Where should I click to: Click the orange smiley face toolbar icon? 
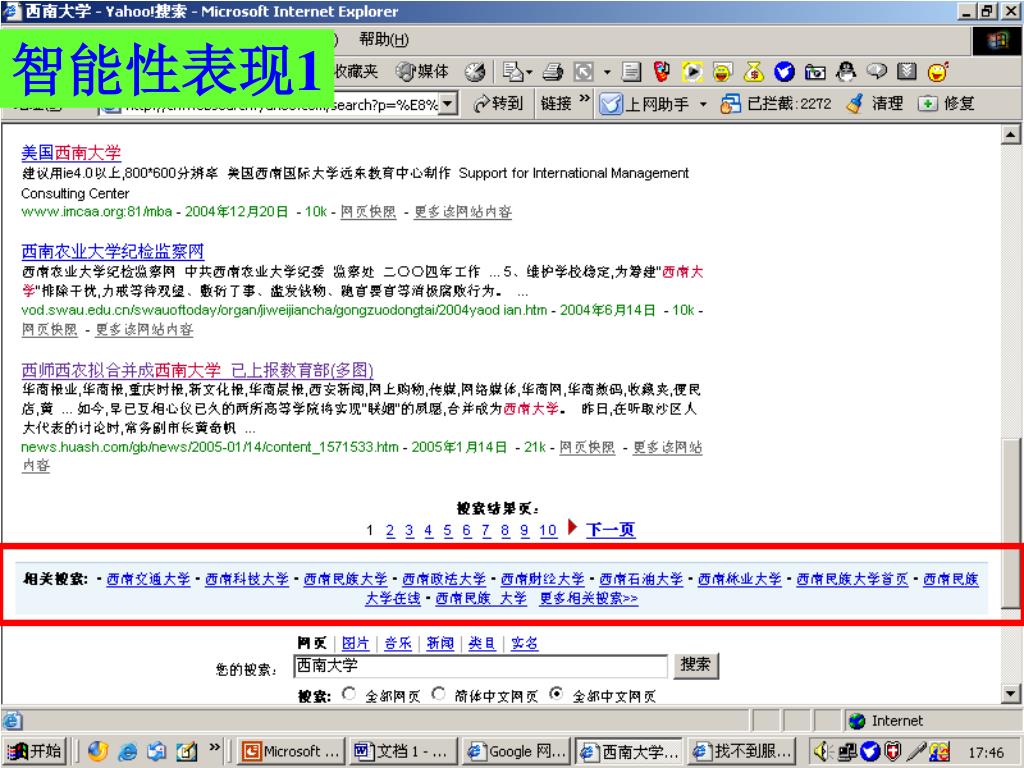pos(938,72)
